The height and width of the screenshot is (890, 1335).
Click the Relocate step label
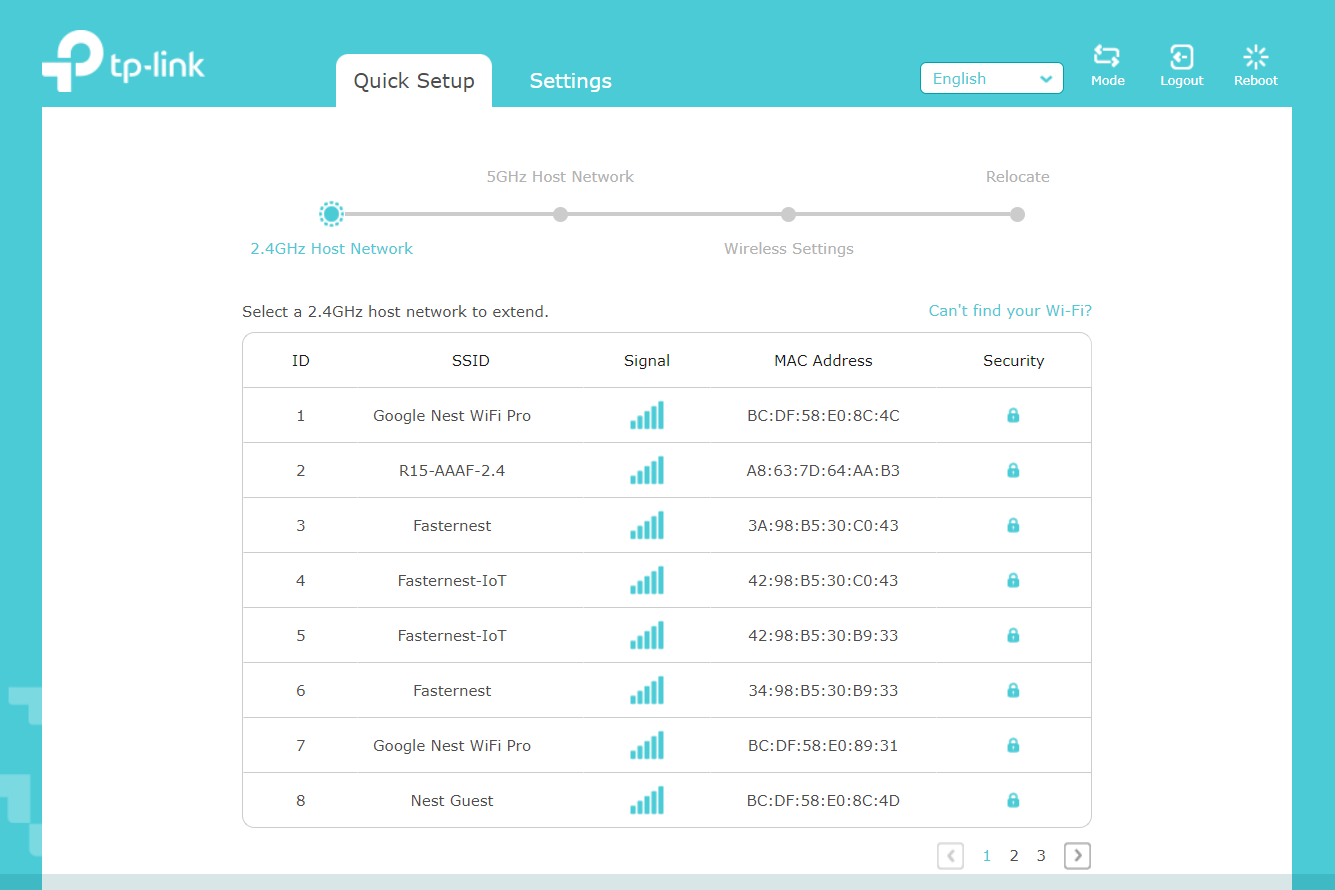[x=1017, y=177]
